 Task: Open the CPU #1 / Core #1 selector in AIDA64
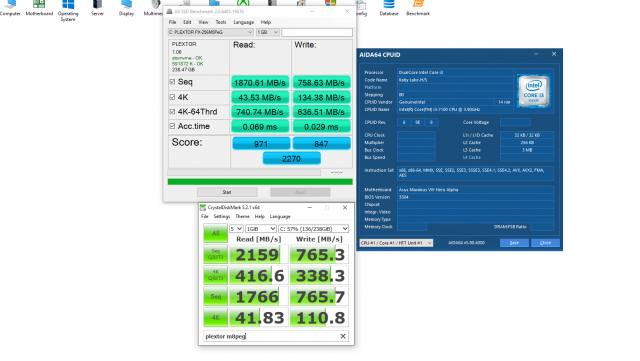[x=396, y=243]
